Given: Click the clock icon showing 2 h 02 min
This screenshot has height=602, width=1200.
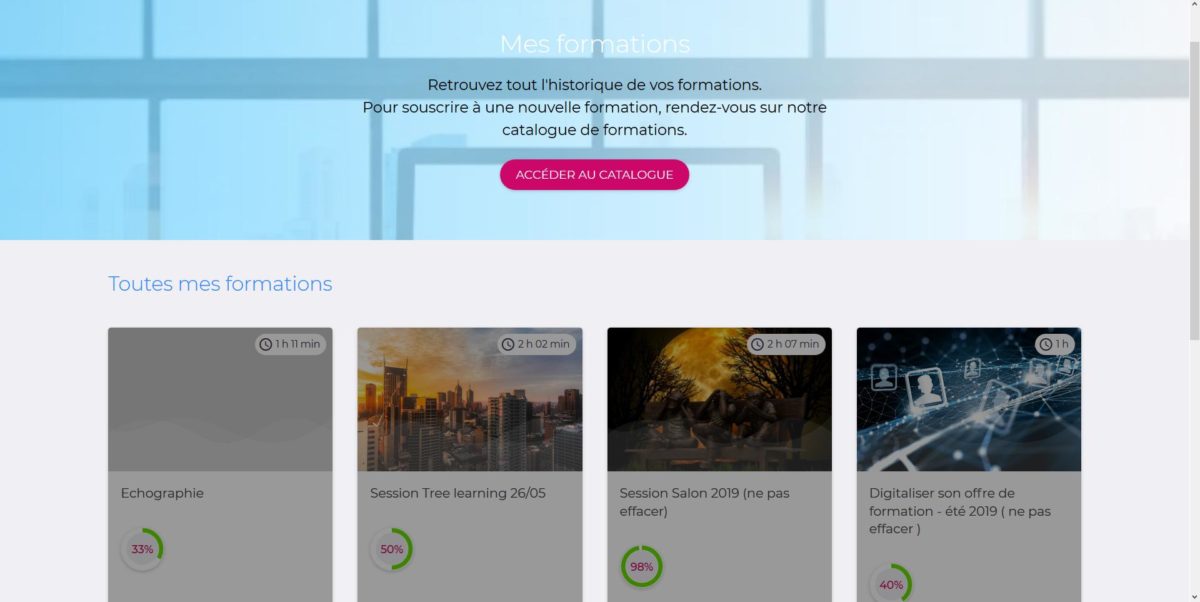Looking at the screenshot, I should click(x=509, y=344).
